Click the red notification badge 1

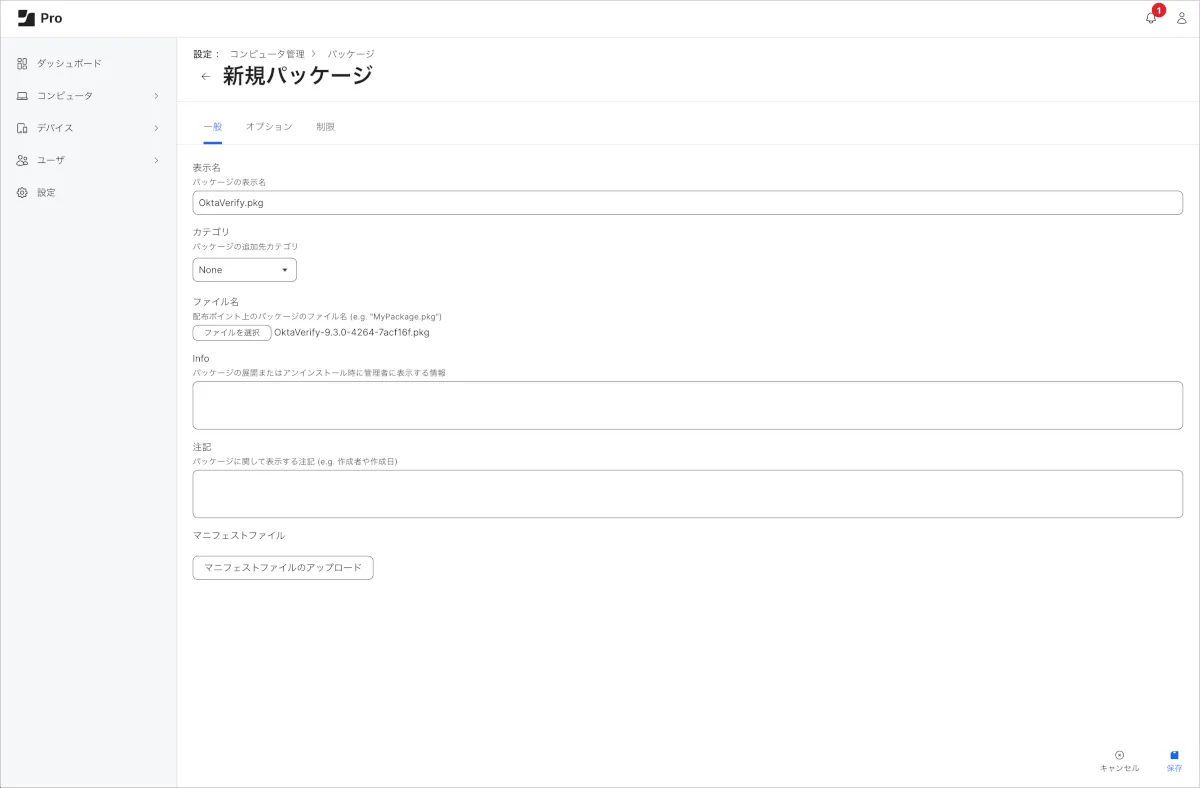pyautogui.click(x=1159, y=10)
